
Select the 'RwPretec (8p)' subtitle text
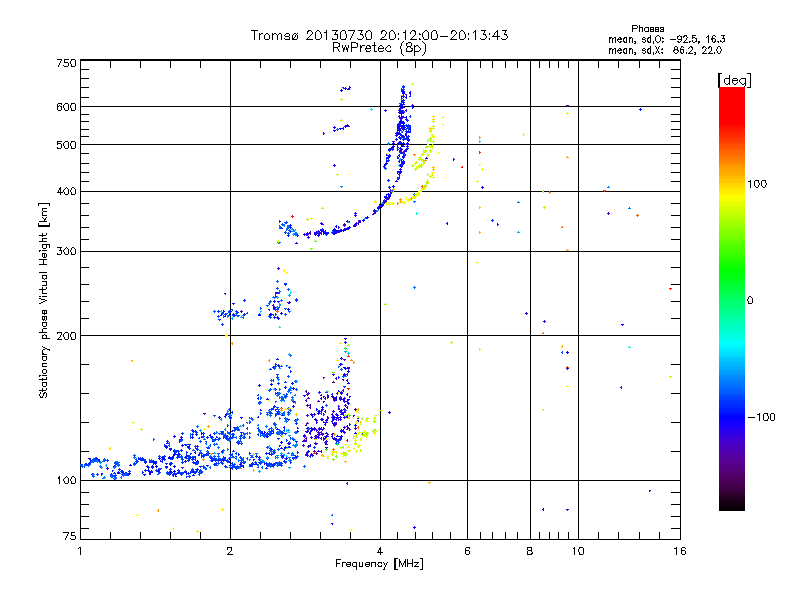coord(379,48)
